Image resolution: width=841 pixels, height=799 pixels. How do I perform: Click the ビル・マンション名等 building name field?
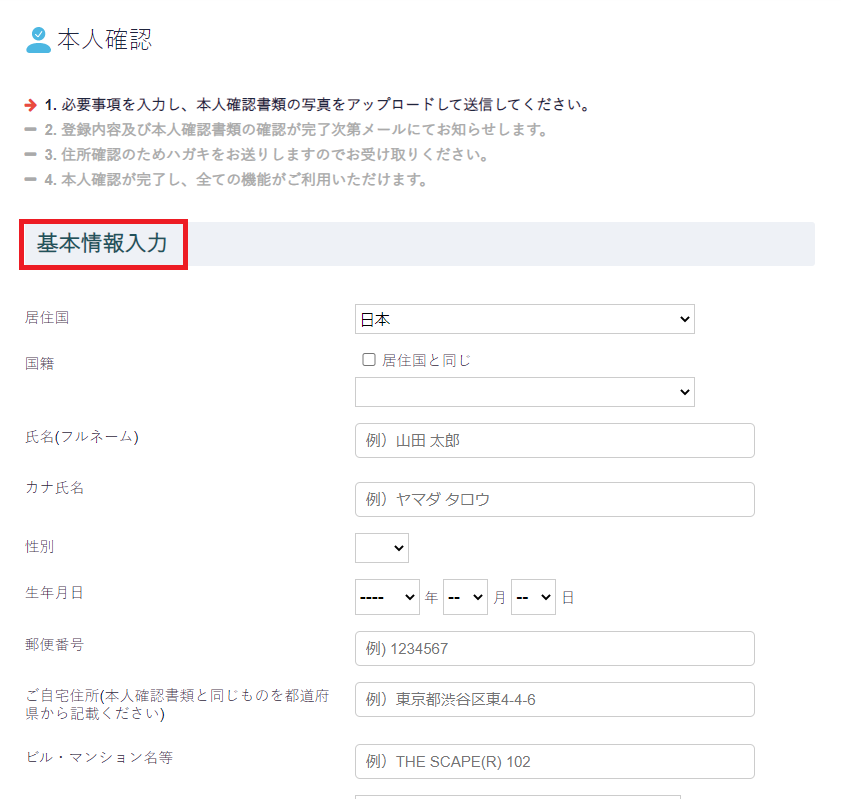[x=555, y=761]
